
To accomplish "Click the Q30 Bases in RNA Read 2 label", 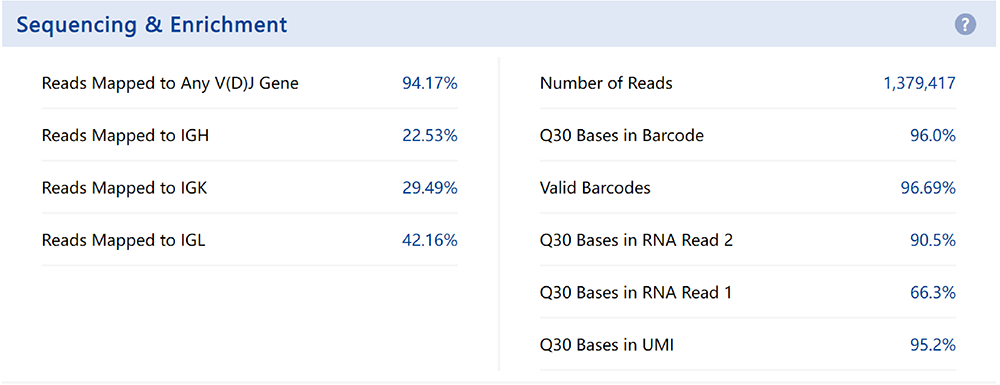I will (636, 240).
